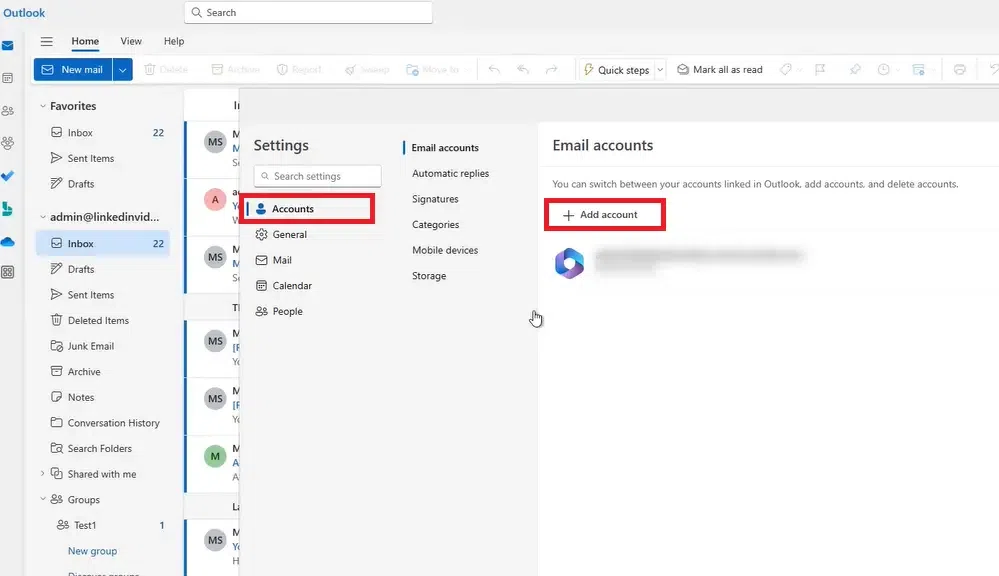Screen dimensions: 999x576
Task: Open the Quick steps dropdown arrow
Action: click(x=660, y=69)
